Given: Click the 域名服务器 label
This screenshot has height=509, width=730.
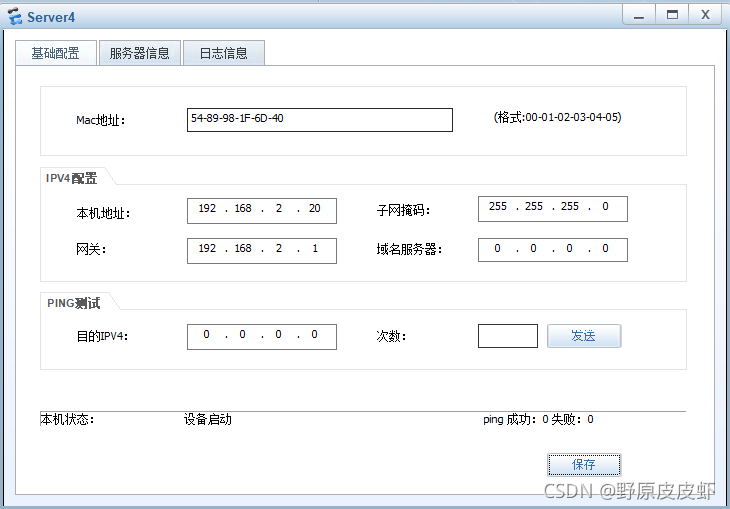Looking at the screenshot, I should pos(409,250).
